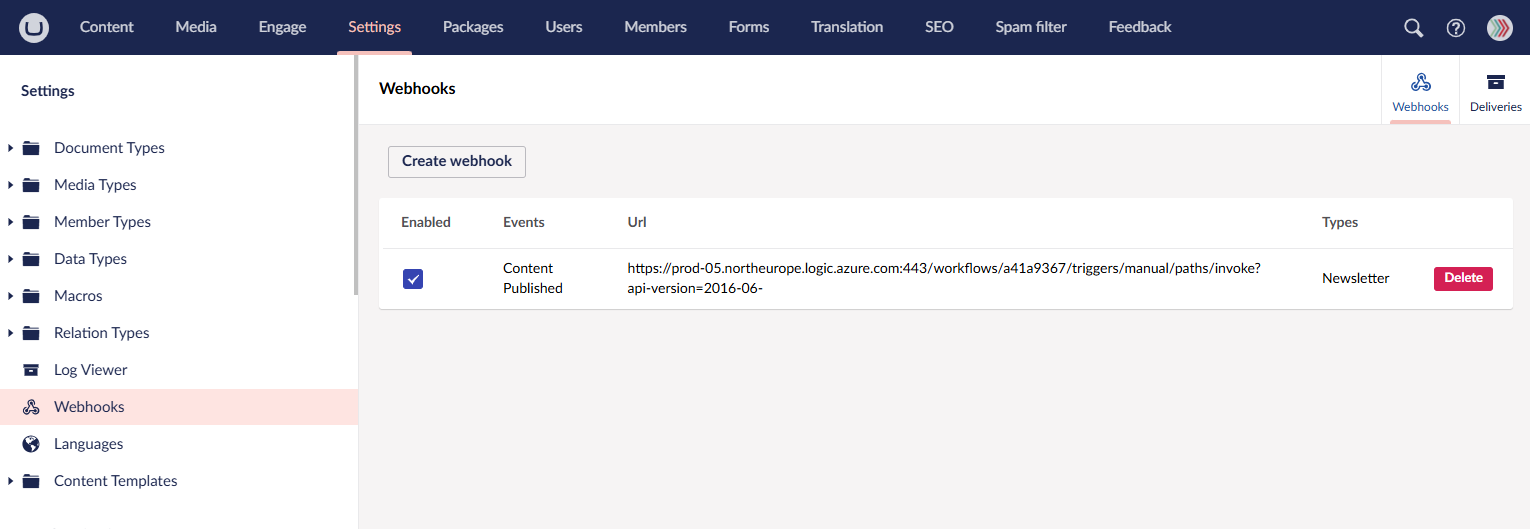Screen dimensions: 1530x529
Task: Click the Data Types folder icon
Action: click(x=31, y=259)
